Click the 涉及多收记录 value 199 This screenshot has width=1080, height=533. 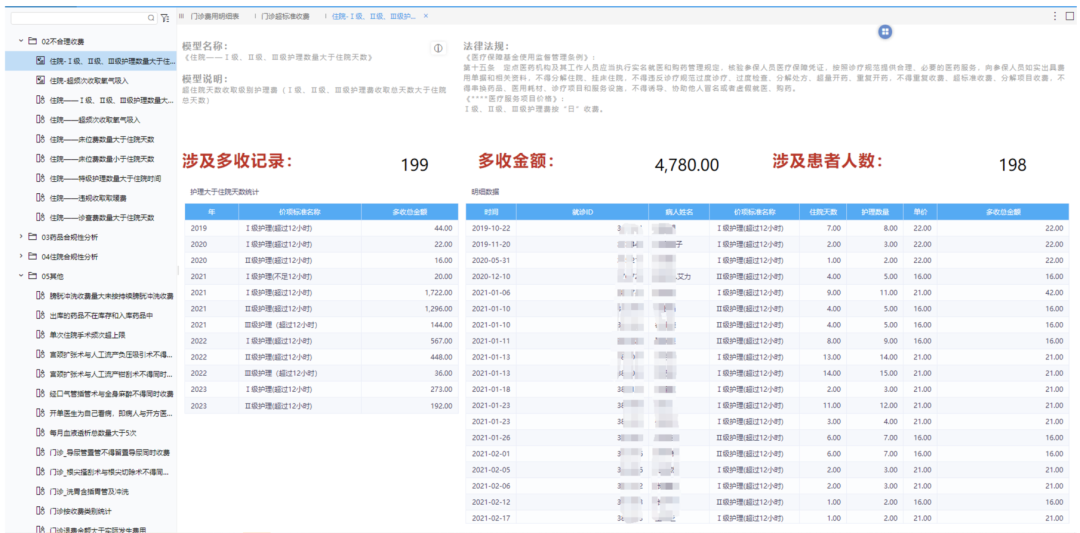[415, 165]
